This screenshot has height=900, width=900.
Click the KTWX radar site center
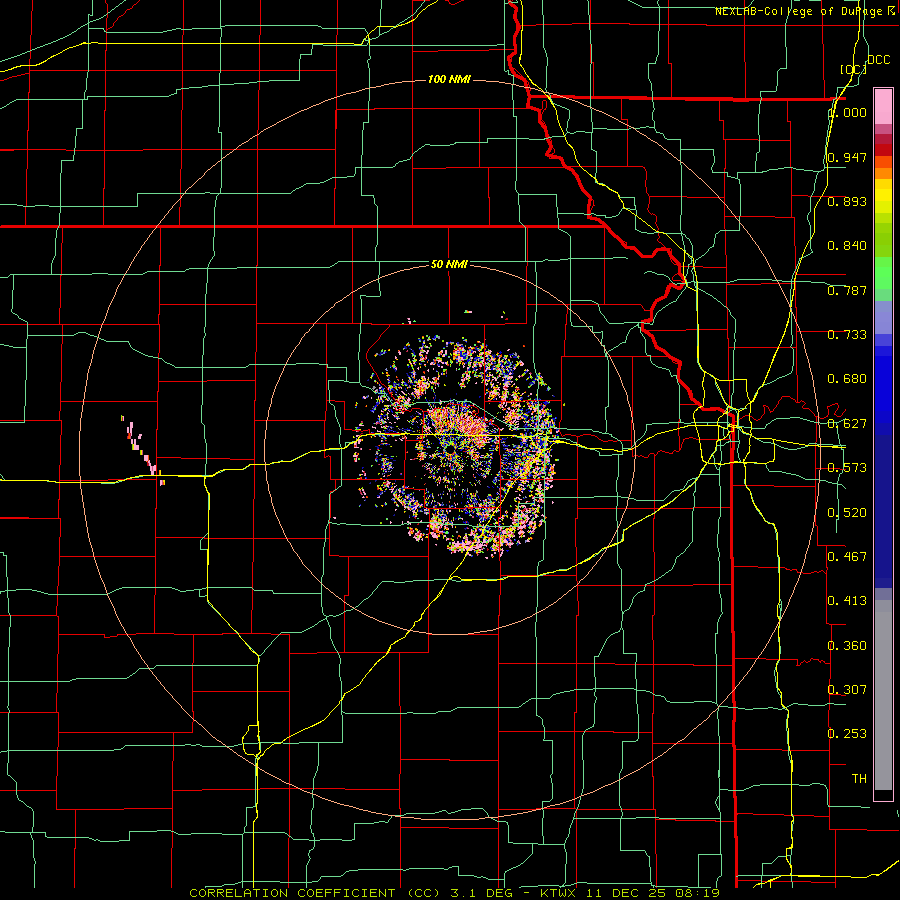[x=450, y=449]
